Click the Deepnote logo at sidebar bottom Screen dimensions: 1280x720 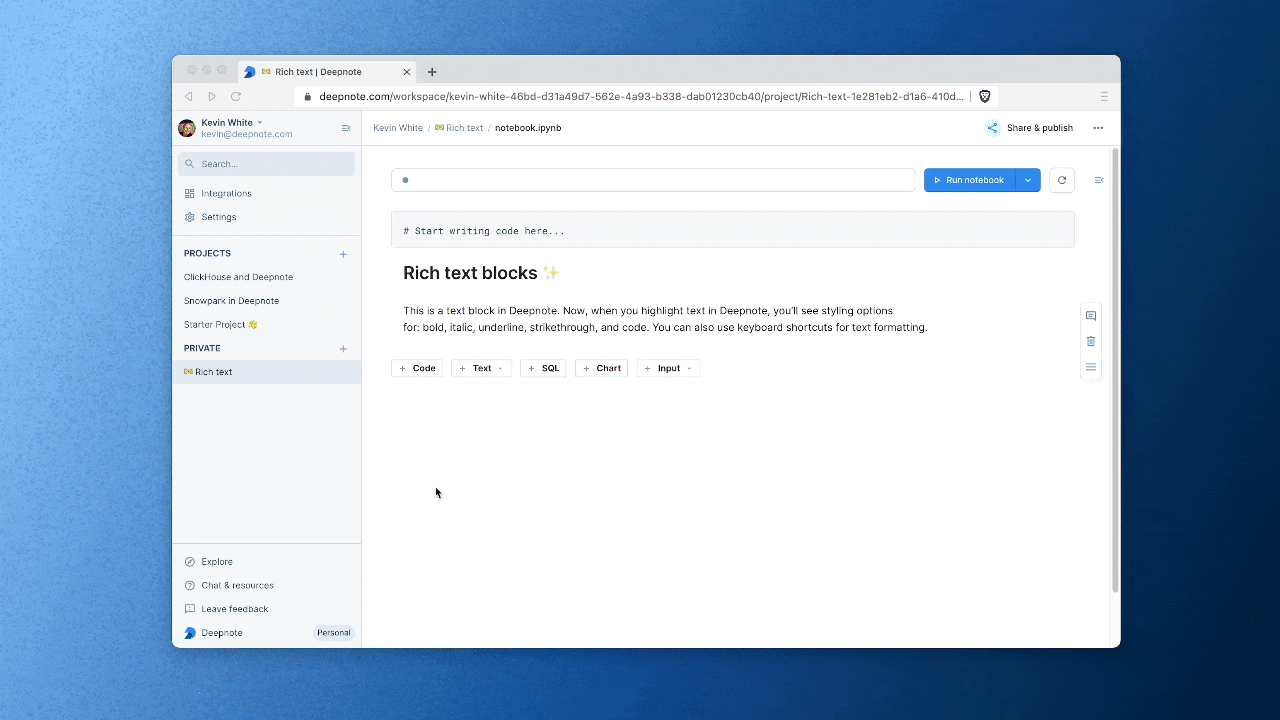(x=190, y=633)
